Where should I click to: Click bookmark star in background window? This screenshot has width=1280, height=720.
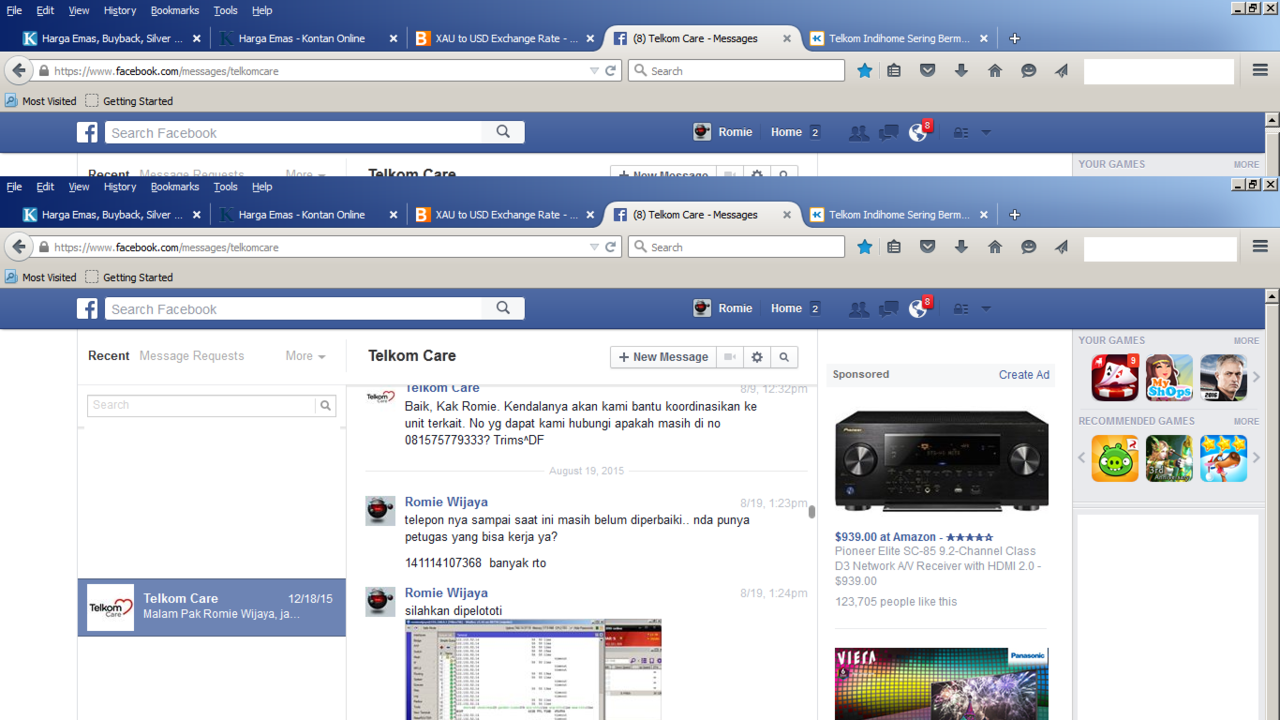tap(865, 71)
